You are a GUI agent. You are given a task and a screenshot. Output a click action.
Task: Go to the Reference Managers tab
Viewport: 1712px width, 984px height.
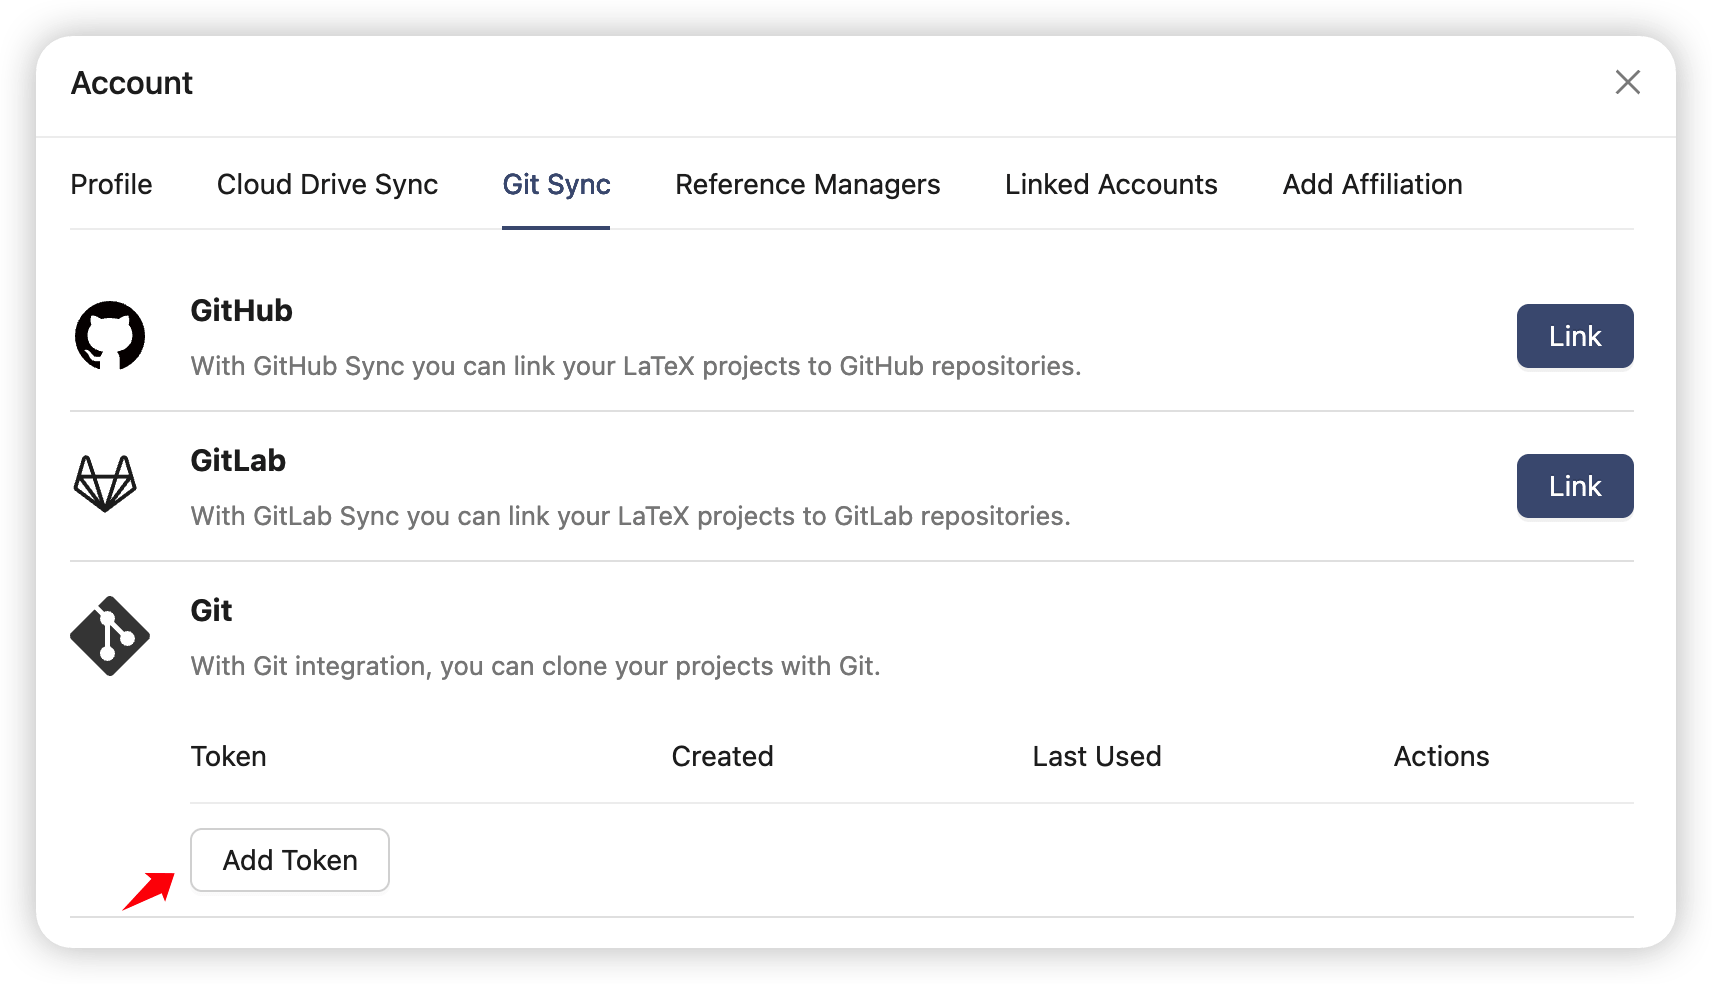(x=807, y=184)
